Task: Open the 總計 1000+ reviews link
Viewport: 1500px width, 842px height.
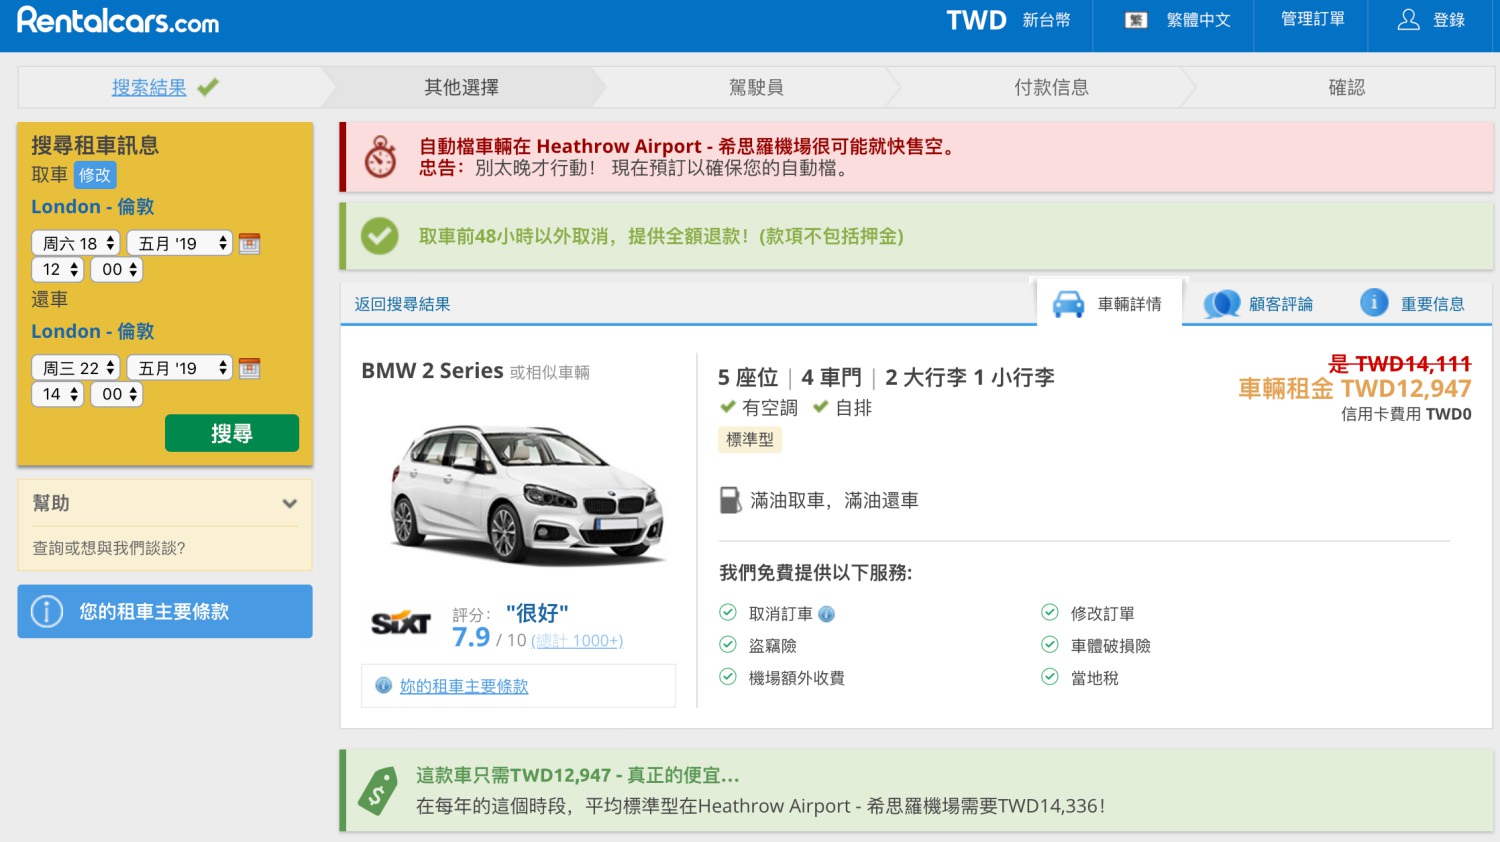Action: 577,641
